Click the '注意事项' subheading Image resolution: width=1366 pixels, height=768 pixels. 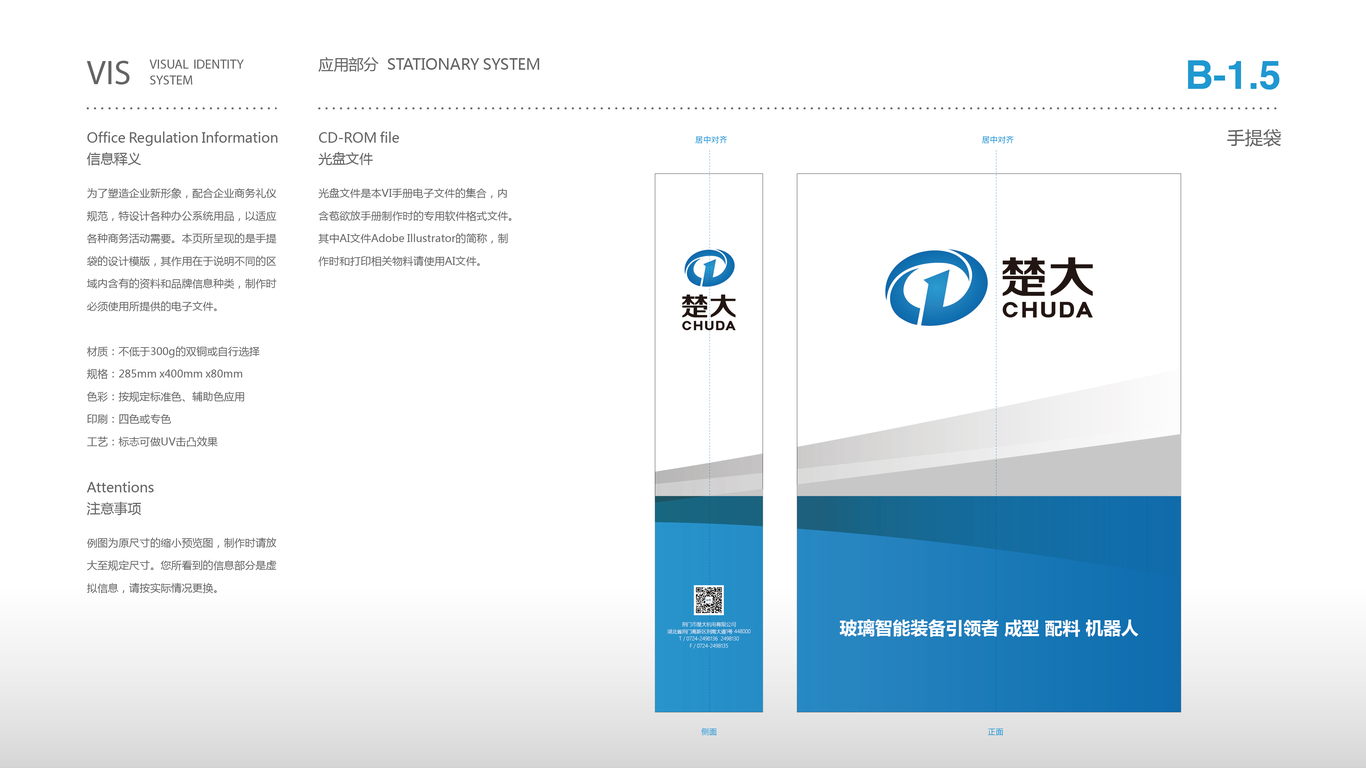(x=114, y=509)
